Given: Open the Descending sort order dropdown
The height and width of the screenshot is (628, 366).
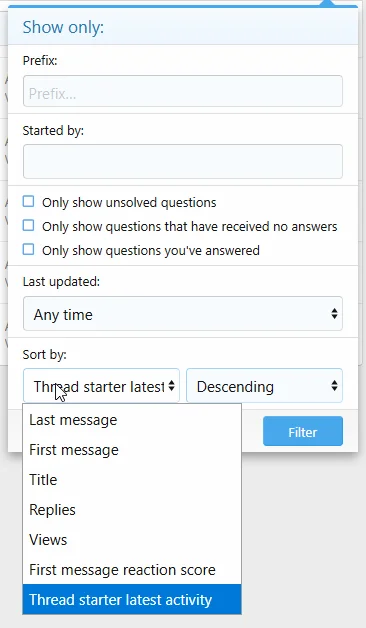Looking at the screenshot, I should (264, 386).
